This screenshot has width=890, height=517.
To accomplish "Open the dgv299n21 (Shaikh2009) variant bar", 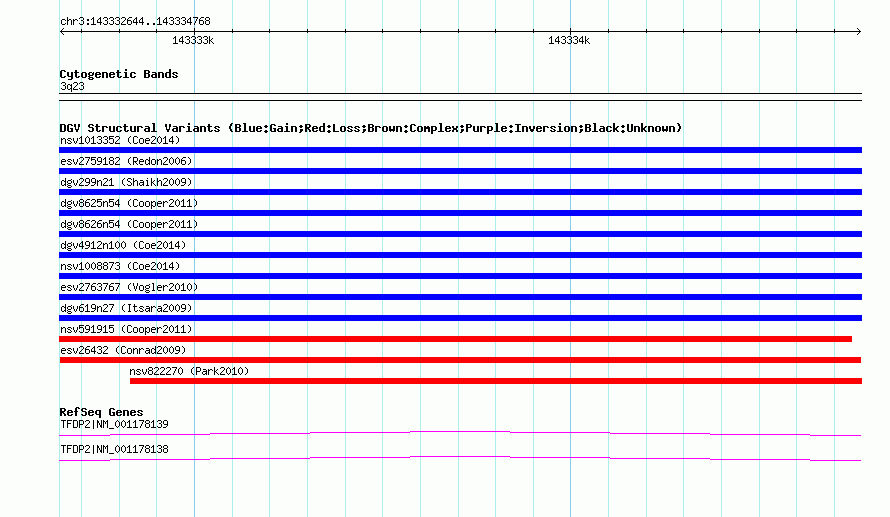I will tap(460, 192).
